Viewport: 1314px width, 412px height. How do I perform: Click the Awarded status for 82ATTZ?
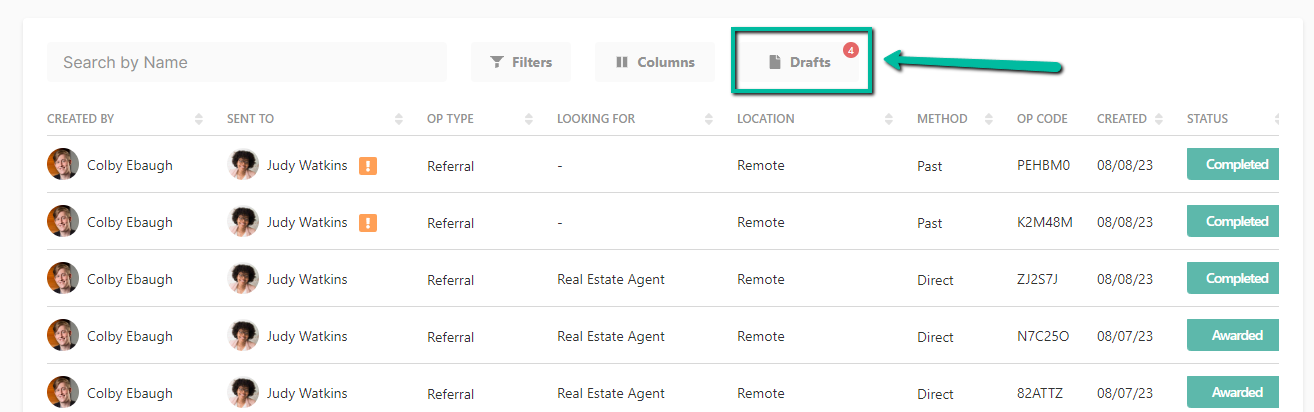(1234, 392)
